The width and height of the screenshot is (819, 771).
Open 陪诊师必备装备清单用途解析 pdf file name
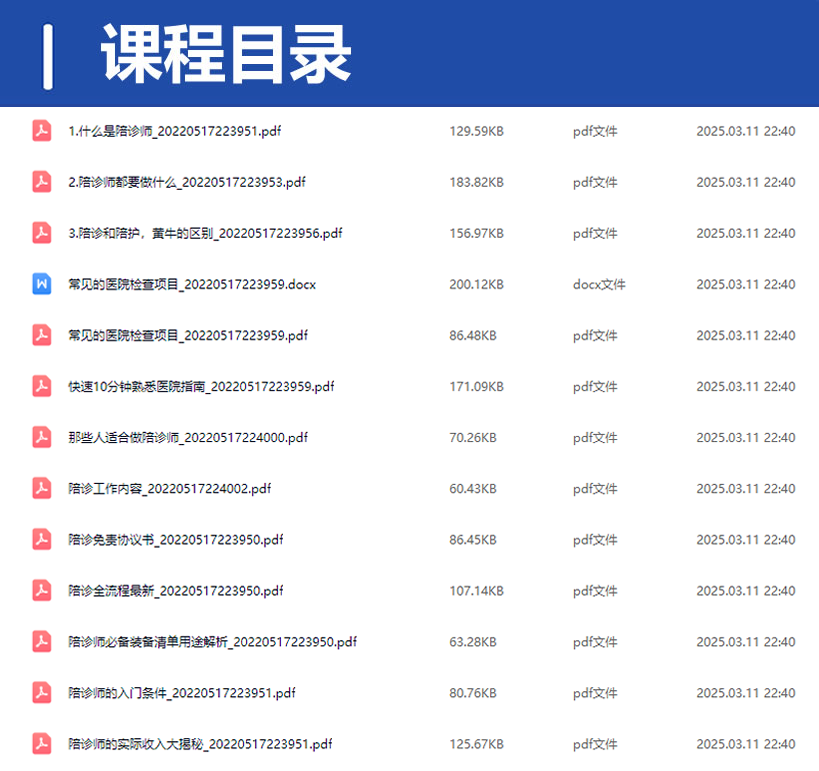point(213,642)
